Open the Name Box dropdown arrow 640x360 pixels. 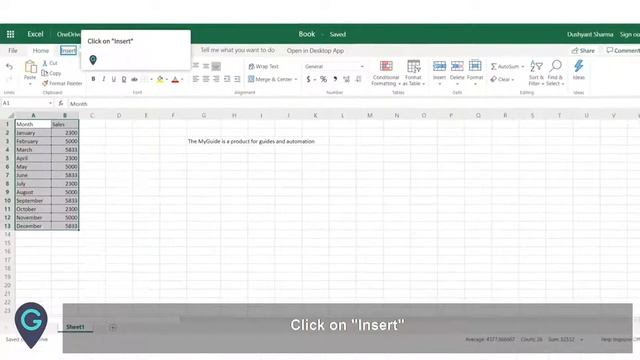pos(50,104)
